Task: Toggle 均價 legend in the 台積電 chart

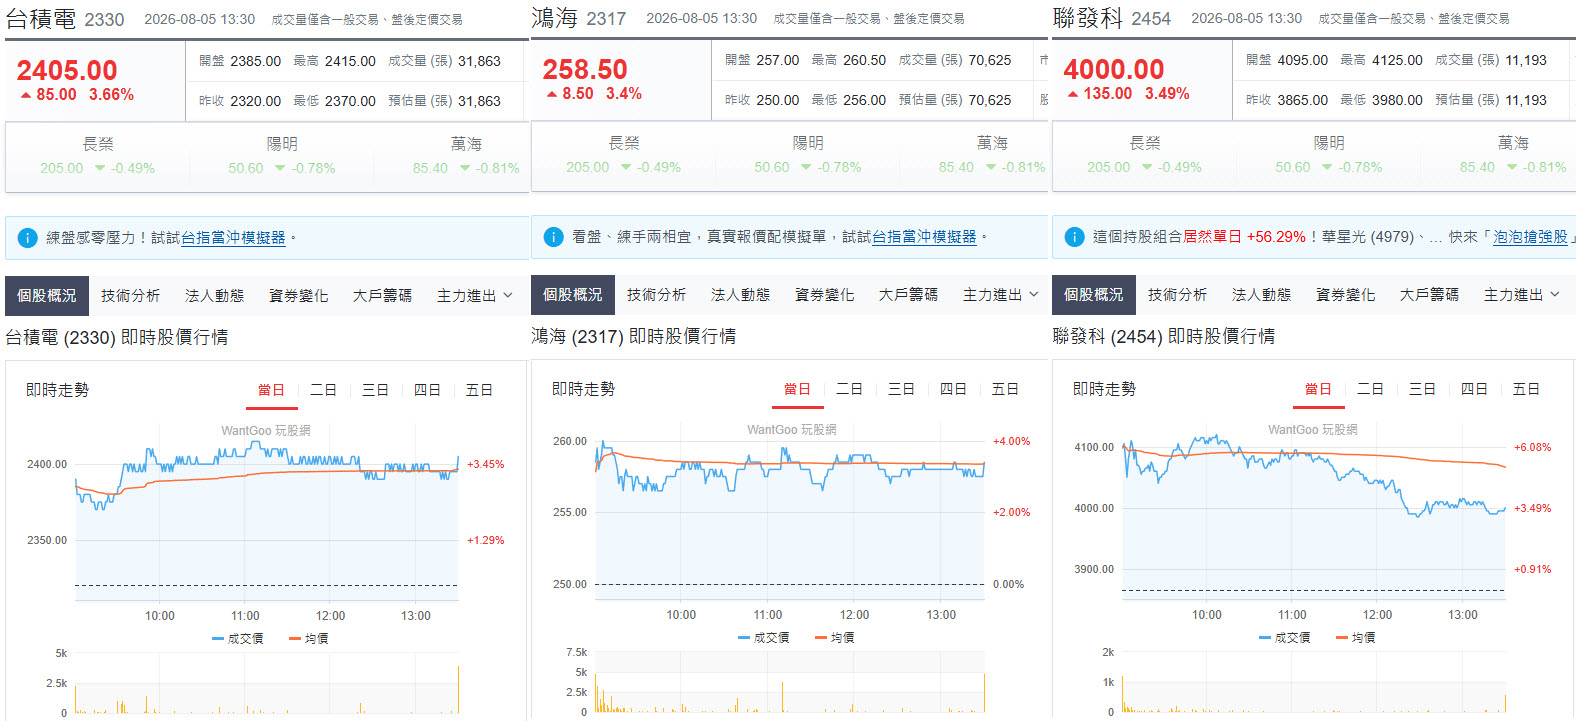Action: tap(309, 639)
